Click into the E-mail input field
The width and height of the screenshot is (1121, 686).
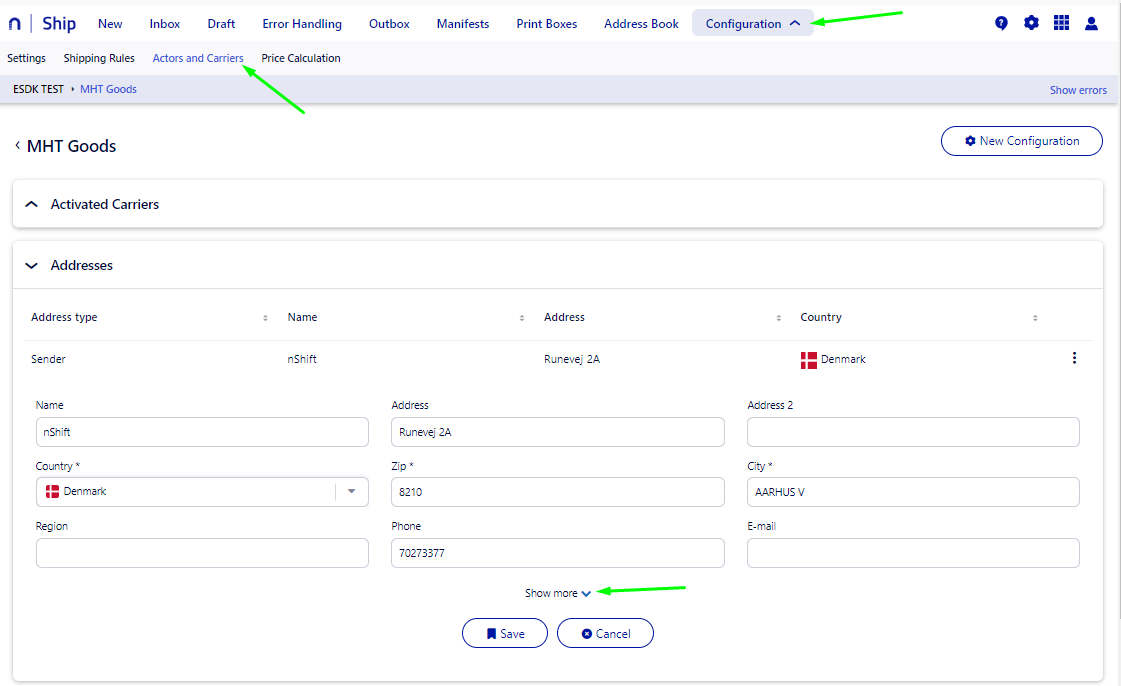[912, 553]
